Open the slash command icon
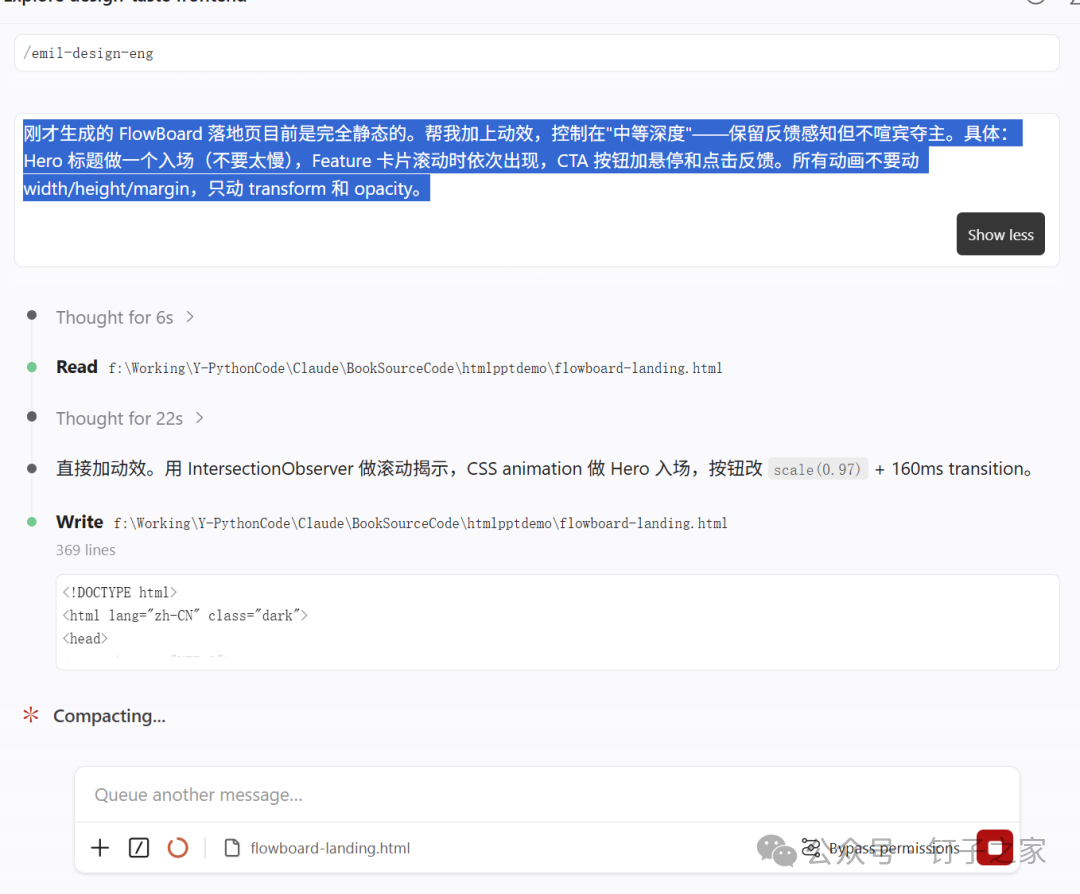 coord(139,848)
